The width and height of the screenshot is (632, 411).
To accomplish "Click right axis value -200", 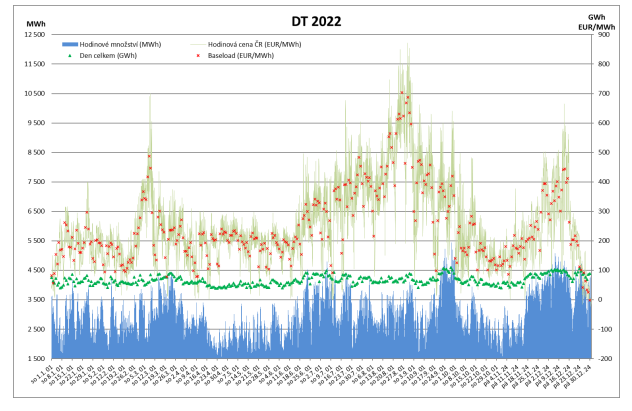I will tap(604, 359).
